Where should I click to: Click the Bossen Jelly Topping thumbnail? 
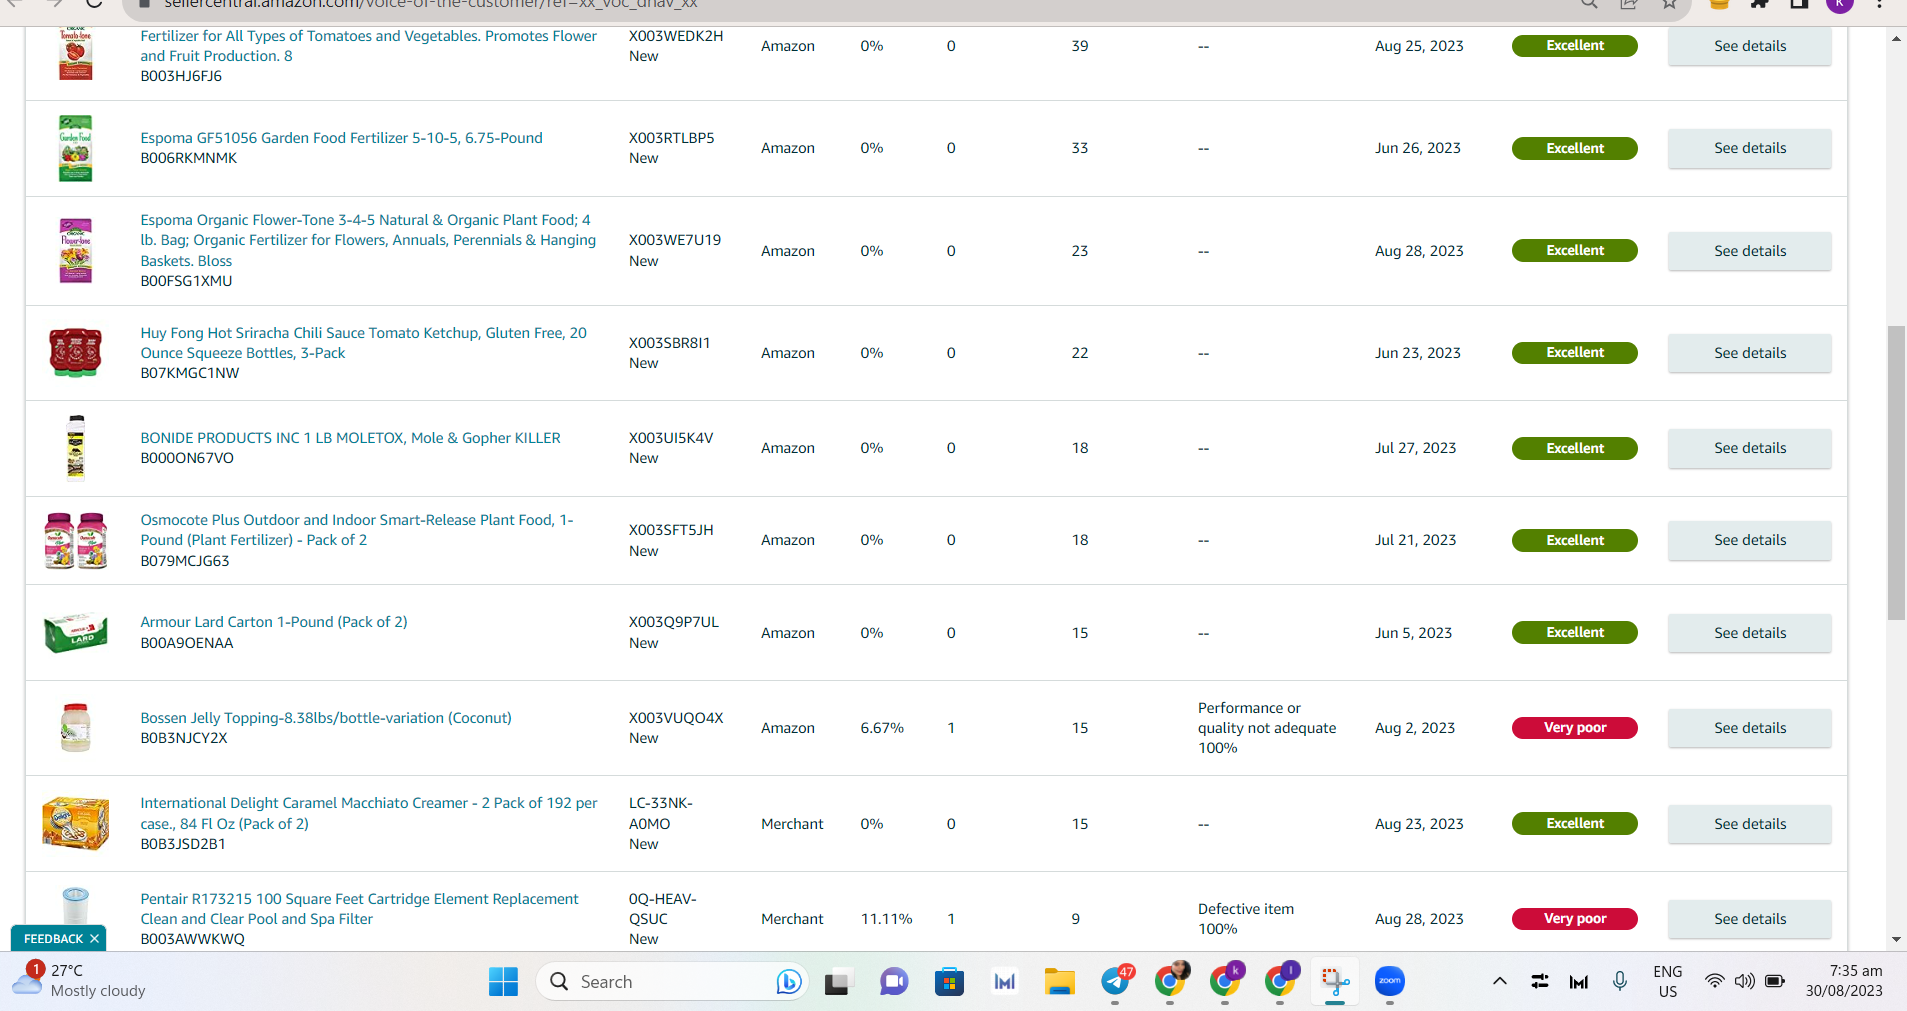point(76,728)
